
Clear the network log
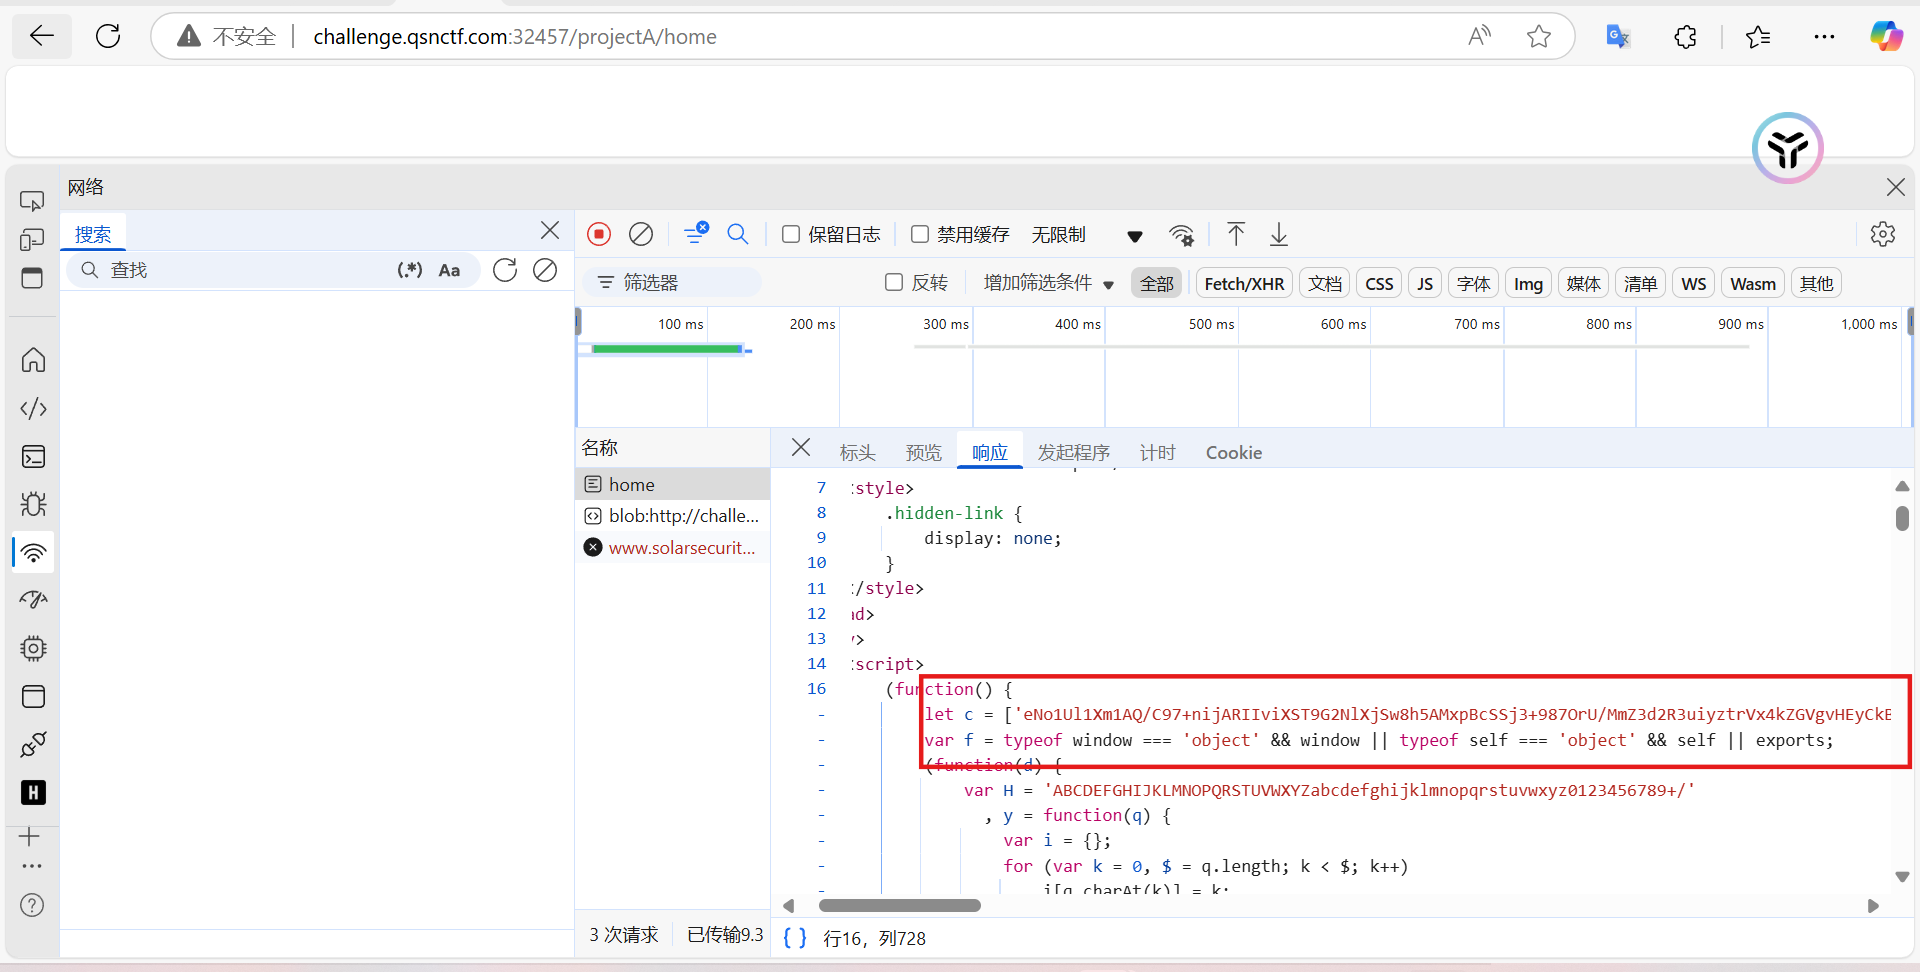(x=641, y=234)
